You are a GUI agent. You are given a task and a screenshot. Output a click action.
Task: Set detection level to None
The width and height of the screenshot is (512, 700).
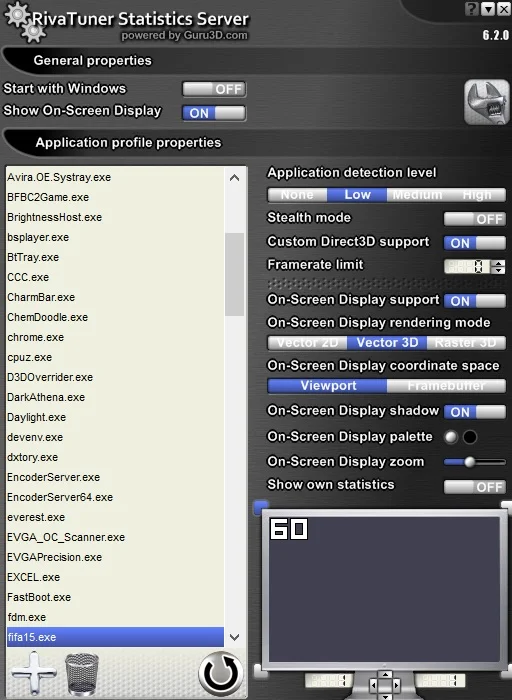point(297,195)
